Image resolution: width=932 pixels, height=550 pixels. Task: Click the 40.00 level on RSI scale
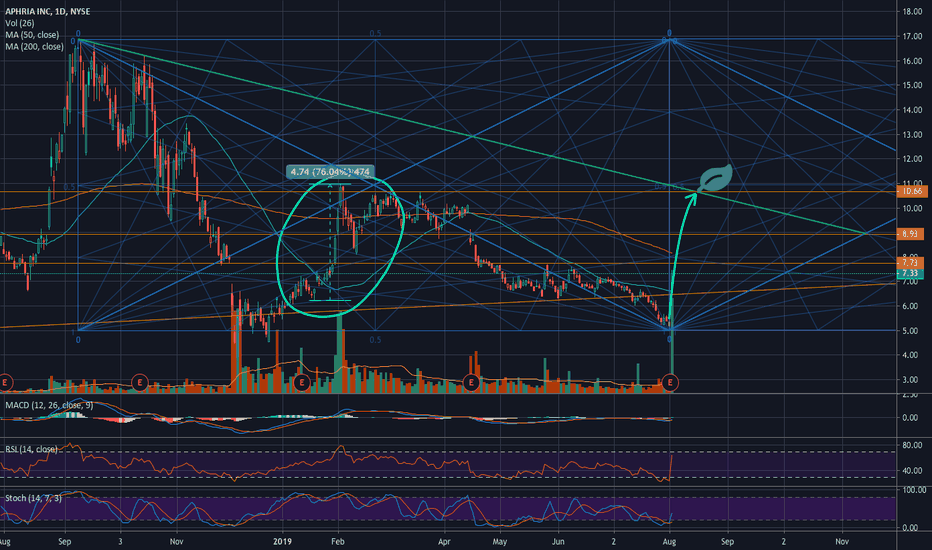tap(912, 470)
